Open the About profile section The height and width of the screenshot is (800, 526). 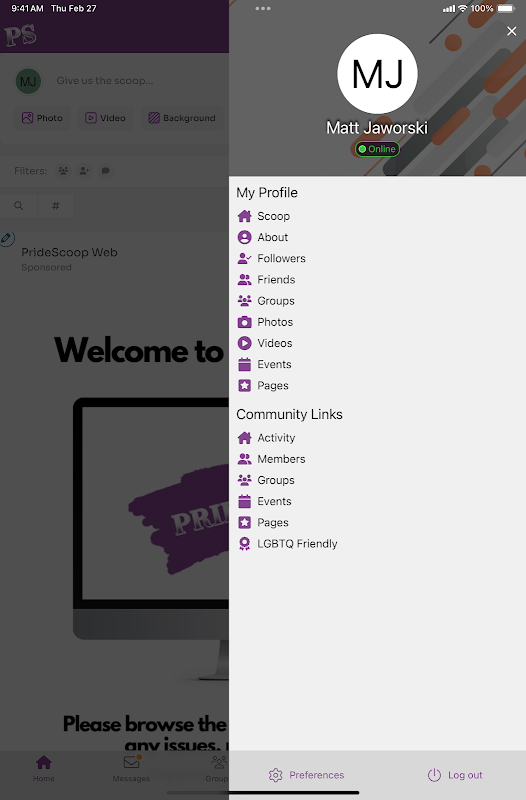tap(263, 237)
